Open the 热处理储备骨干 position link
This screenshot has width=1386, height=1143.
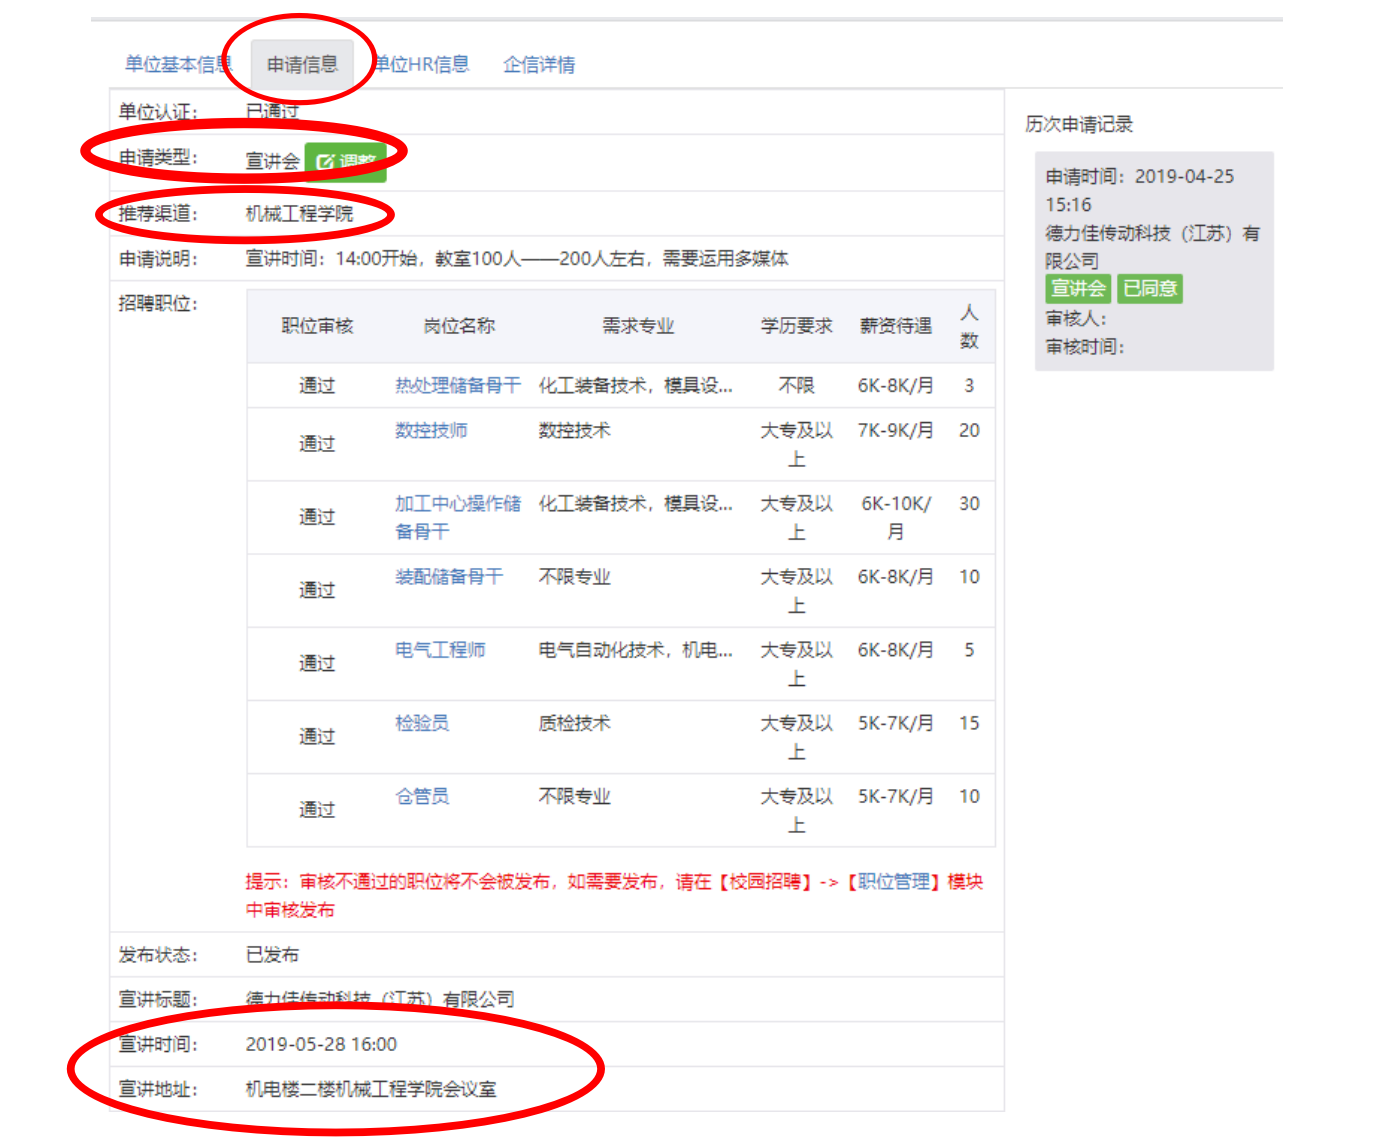coord(457,386)
